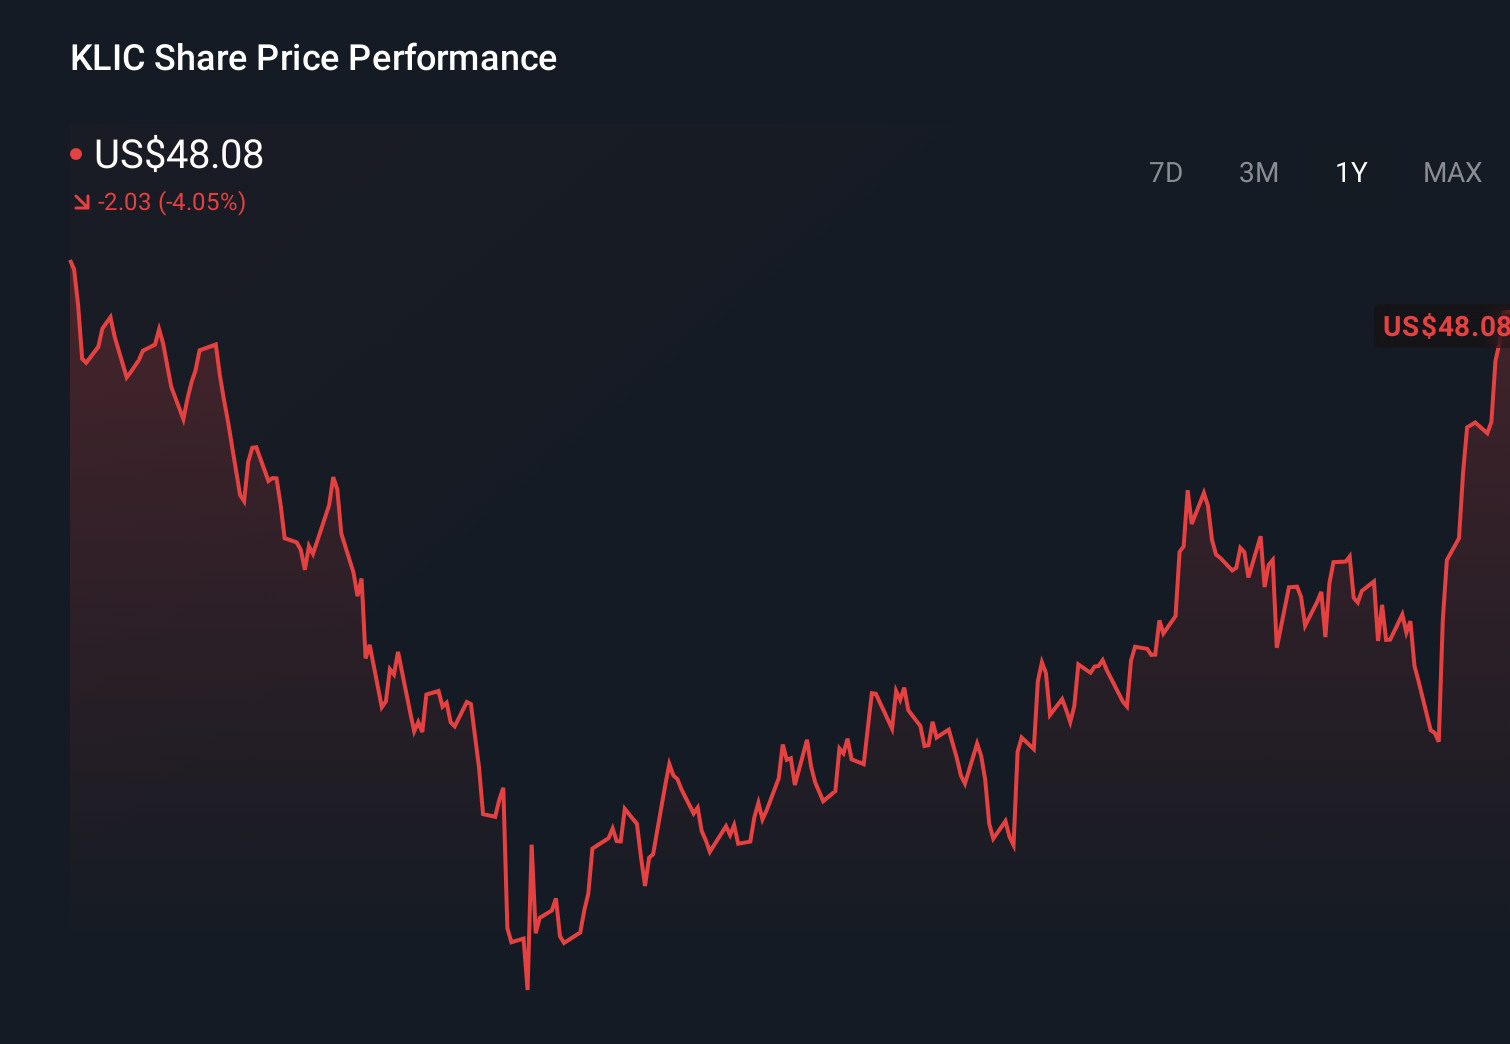The image size is (1510, 1044).
Task: Click the -2.03 (-4.05%) change value
Action: click(170, 202)
